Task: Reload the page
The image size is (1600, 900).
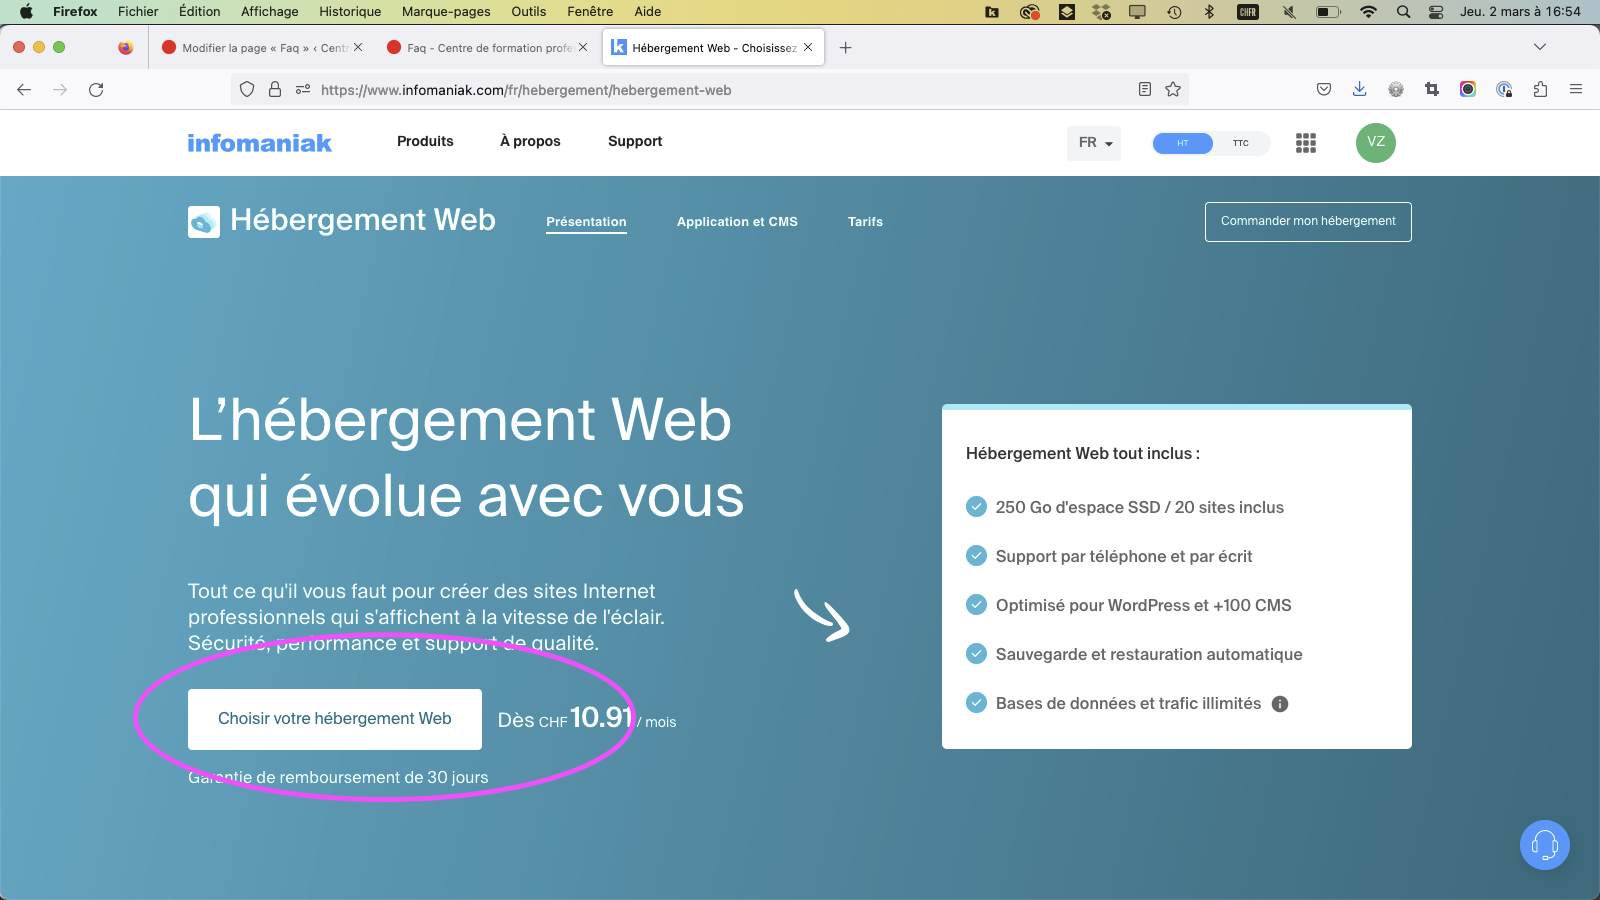Action: click(x=96, y=90)
